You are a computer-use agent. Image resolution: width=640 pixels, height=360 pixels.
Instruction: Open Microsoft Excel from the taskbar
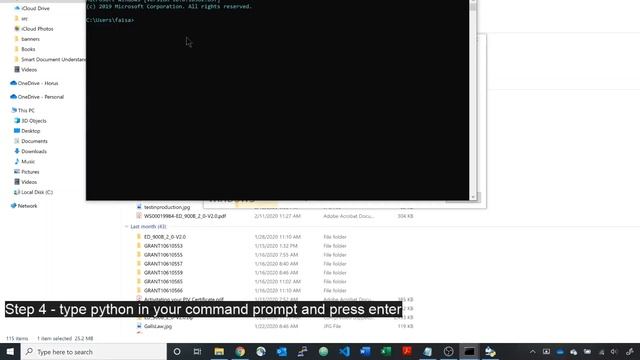click(x=386, y=351)
